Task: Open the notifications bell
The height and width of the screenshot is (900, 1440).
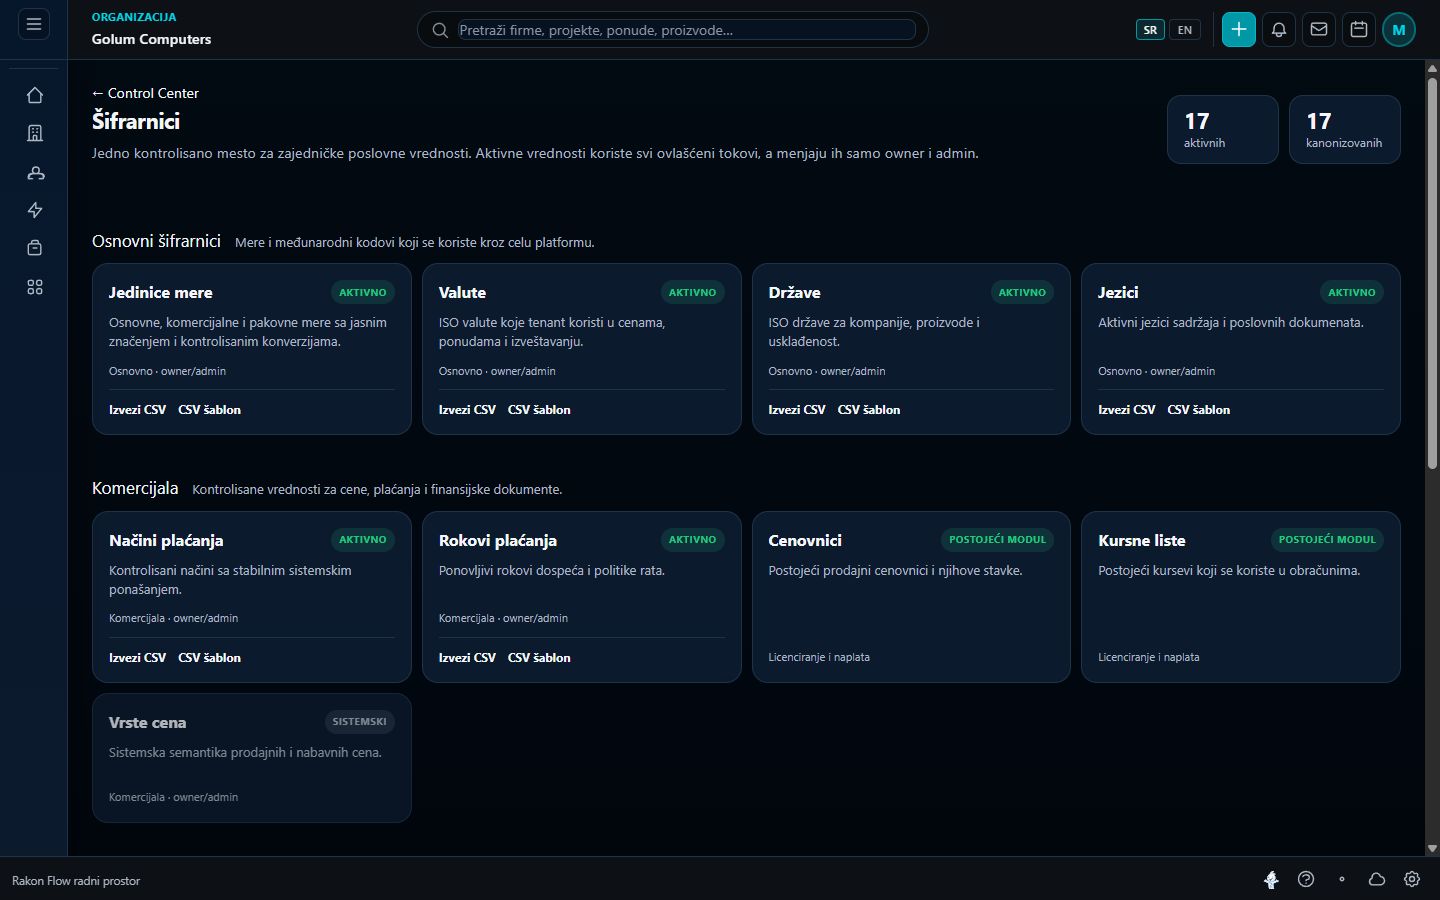Action: (x=1279, y=29)
